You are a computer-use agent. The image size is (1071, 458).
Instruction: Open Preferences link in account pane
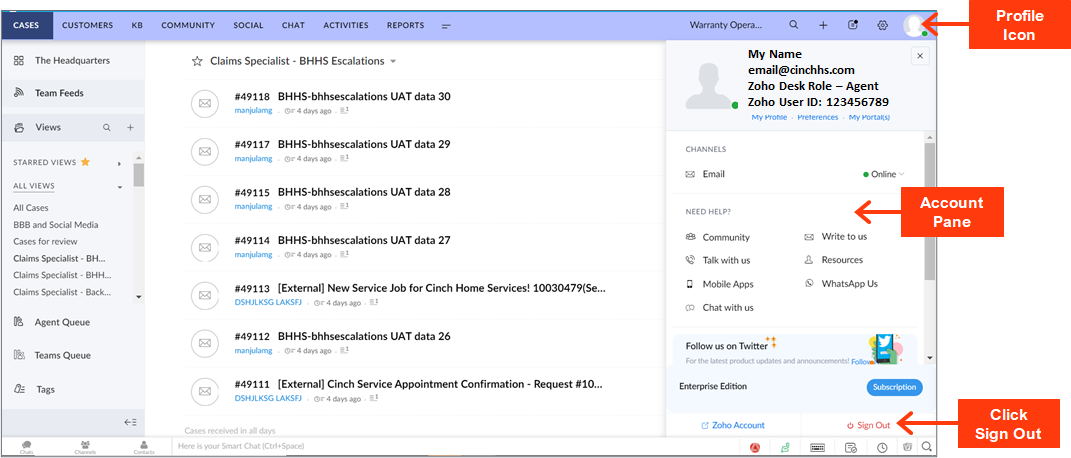[x=818, y=117]
